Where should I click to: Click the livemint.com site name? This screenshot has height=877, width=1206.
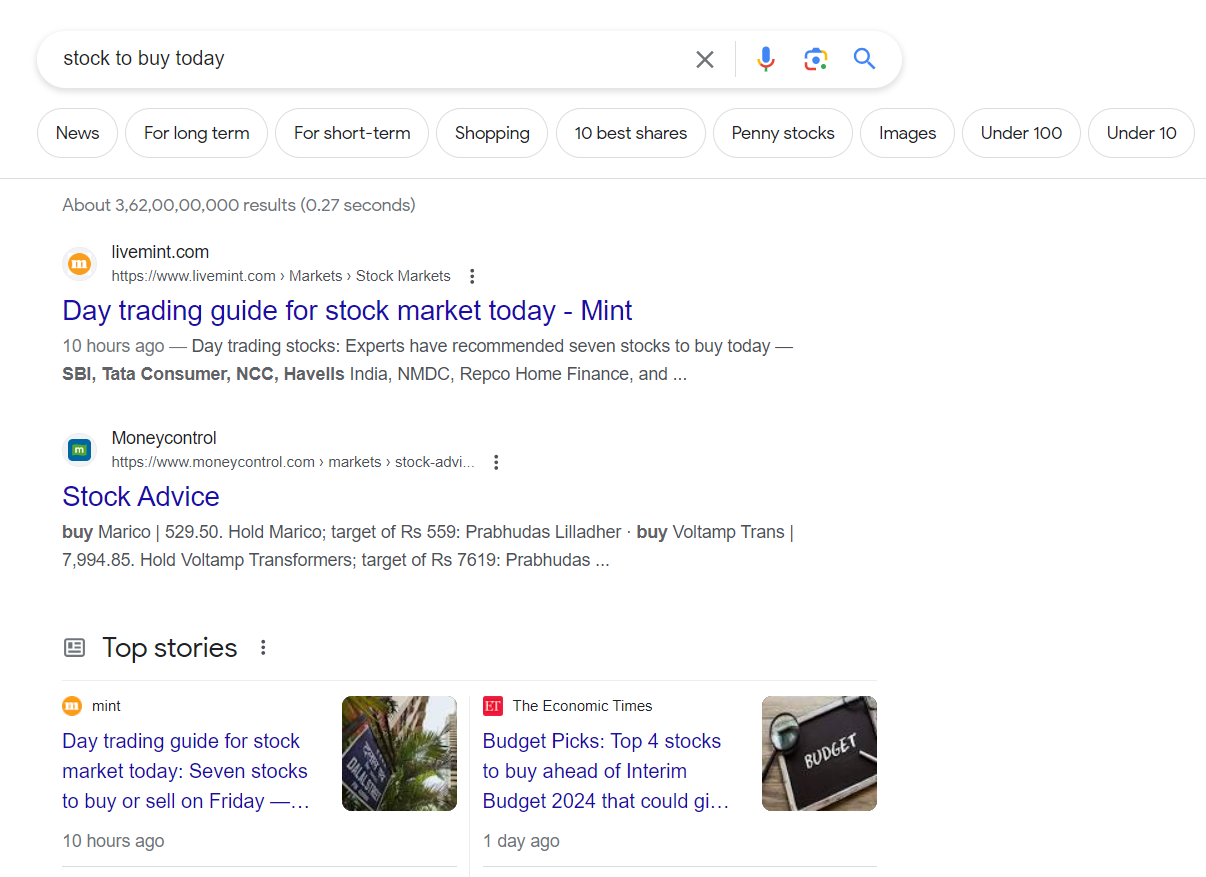pos(160,252)
